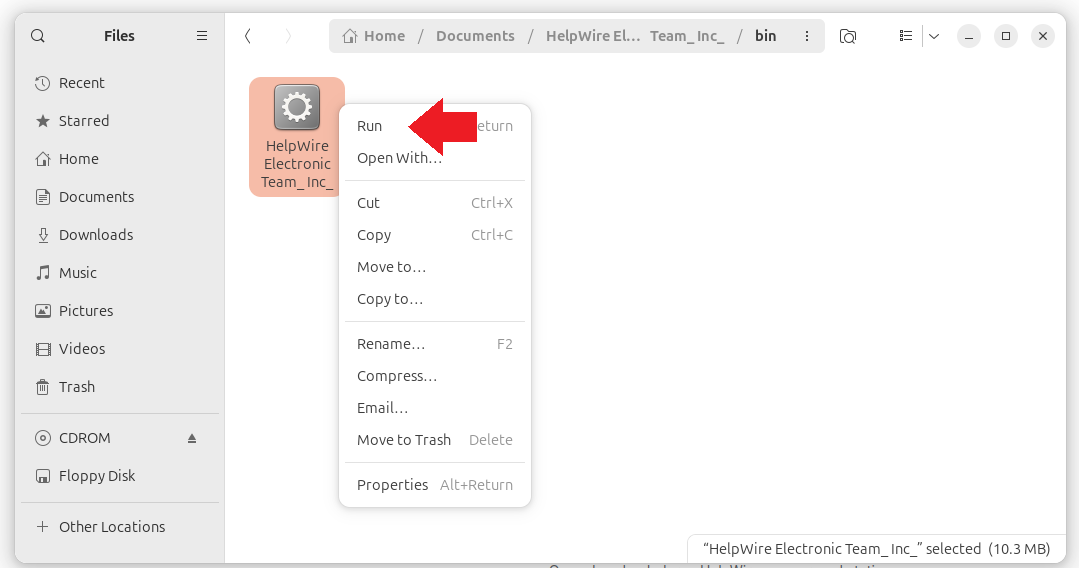
Task: Switch to list view icon
Action: pyautogui.click(x=906, y=36)
